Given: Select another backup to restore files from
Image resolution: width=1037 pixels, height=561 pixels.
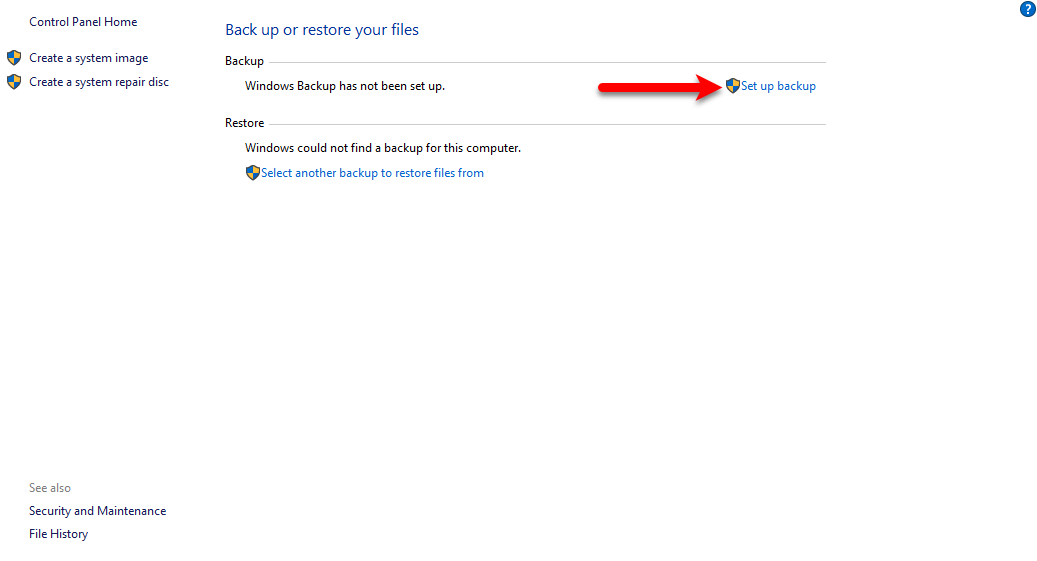Looking at the screenshot, I should [x=372, y=173].
